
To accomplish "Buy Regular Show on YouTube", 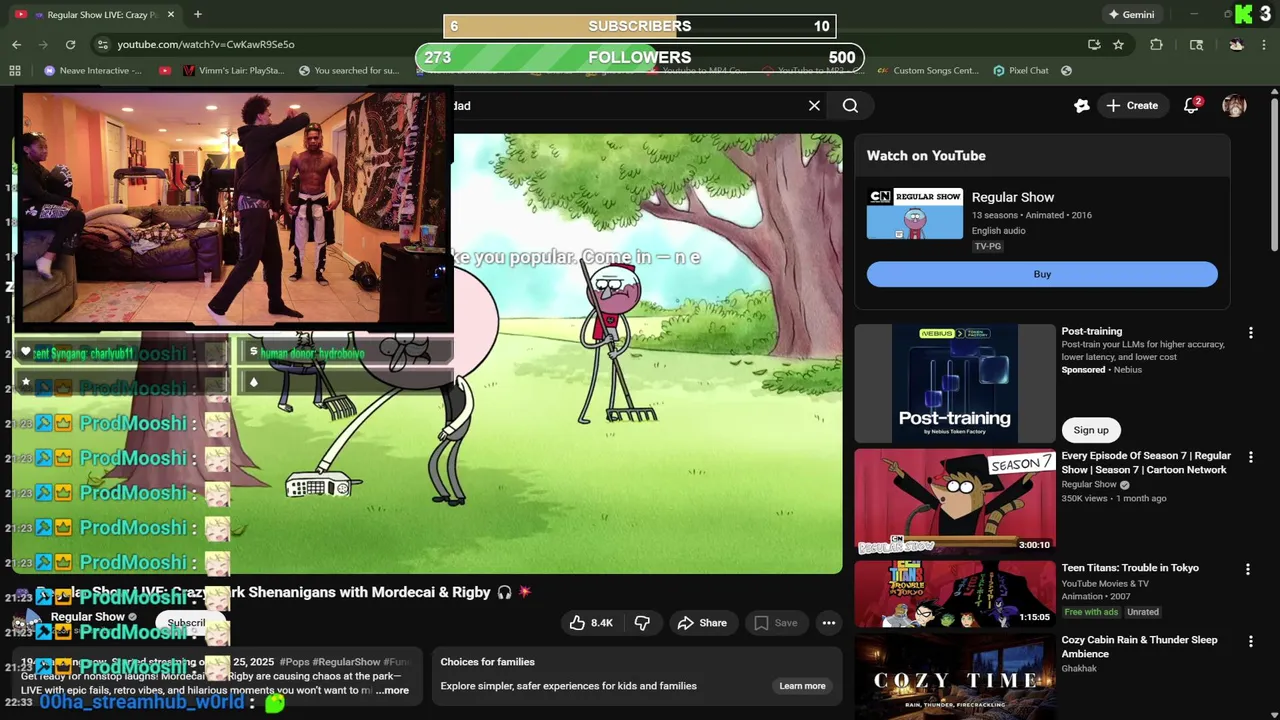I will click(x=1042, y=274).
